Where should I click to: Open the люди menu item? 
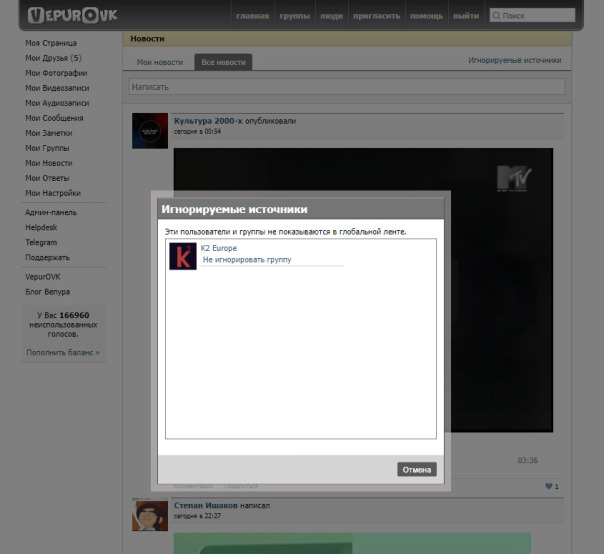point(331,16)
